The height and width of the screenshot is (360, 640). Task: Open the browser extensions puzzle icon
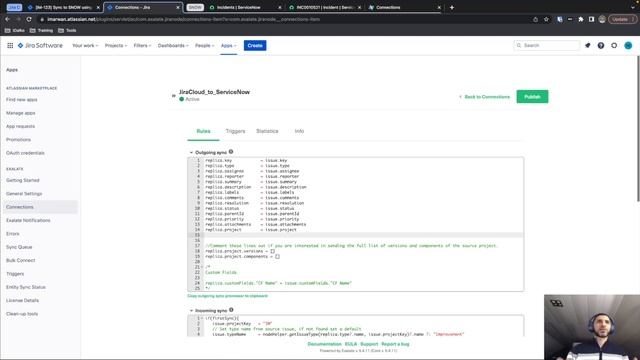pos(581,19)
